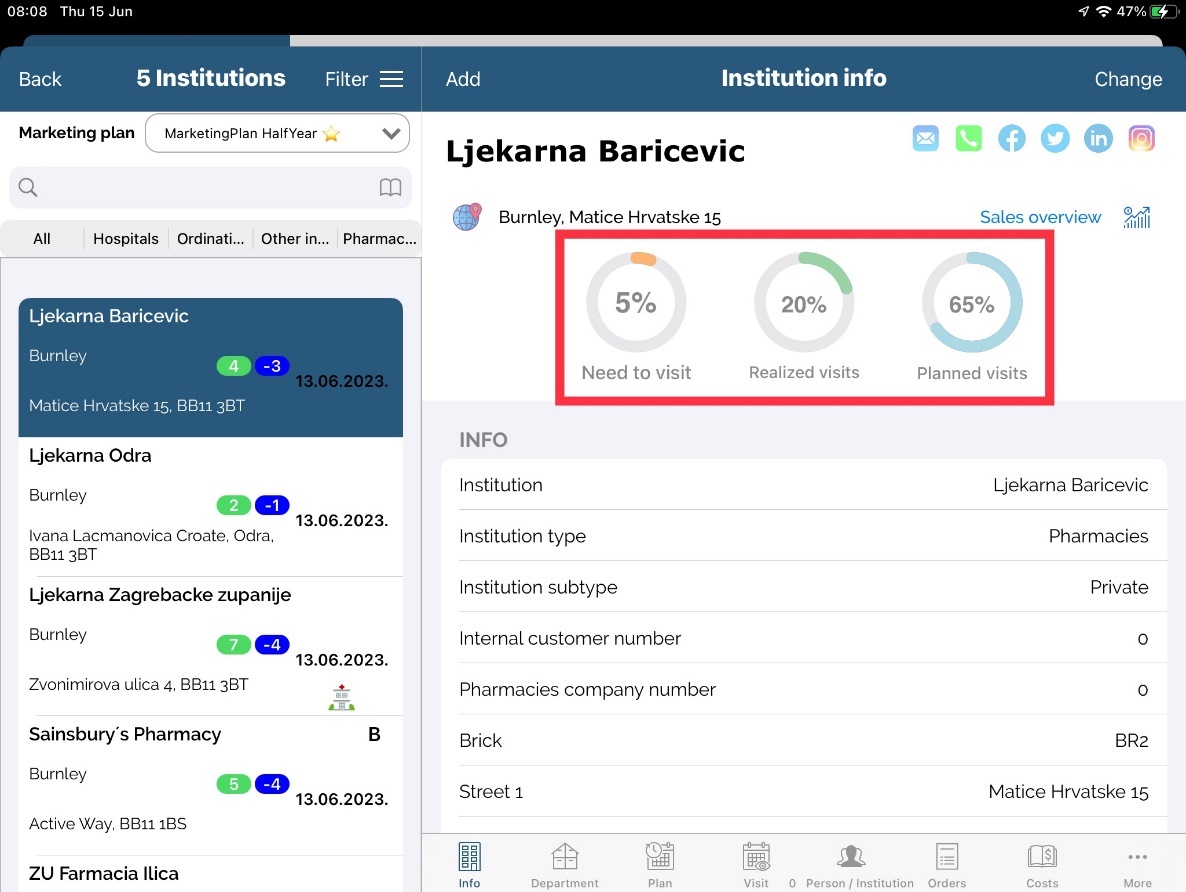The image size is (1186, 892).
Task: Open the Sales overview link
Action: (1040, 217)
